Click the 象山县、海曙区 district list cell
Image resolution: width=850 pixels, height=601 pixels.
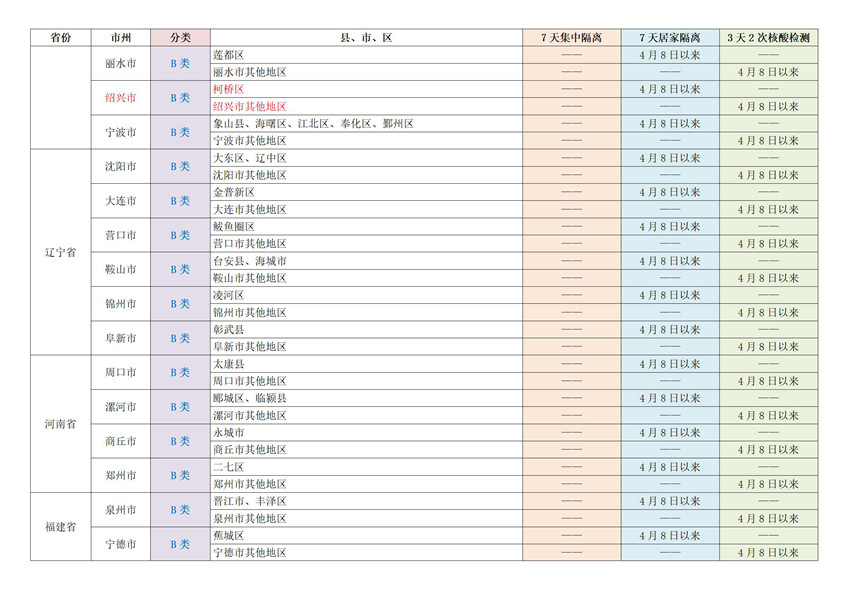pos(313,124)
